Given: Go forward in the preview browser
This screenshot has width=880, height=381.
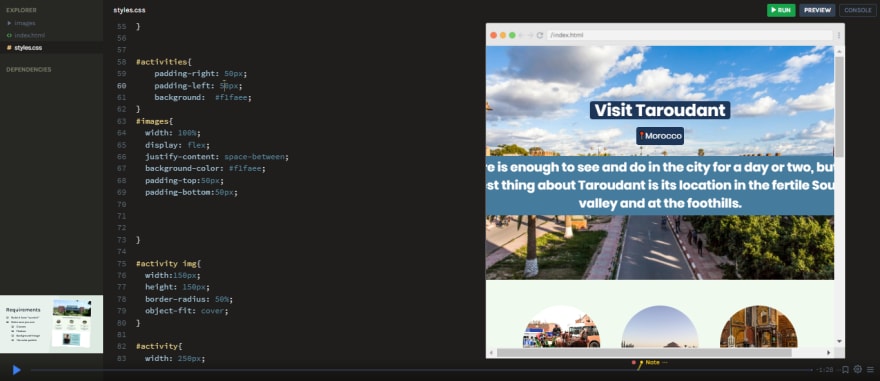Looking at the screenshot, I should [x=530, y=35].
